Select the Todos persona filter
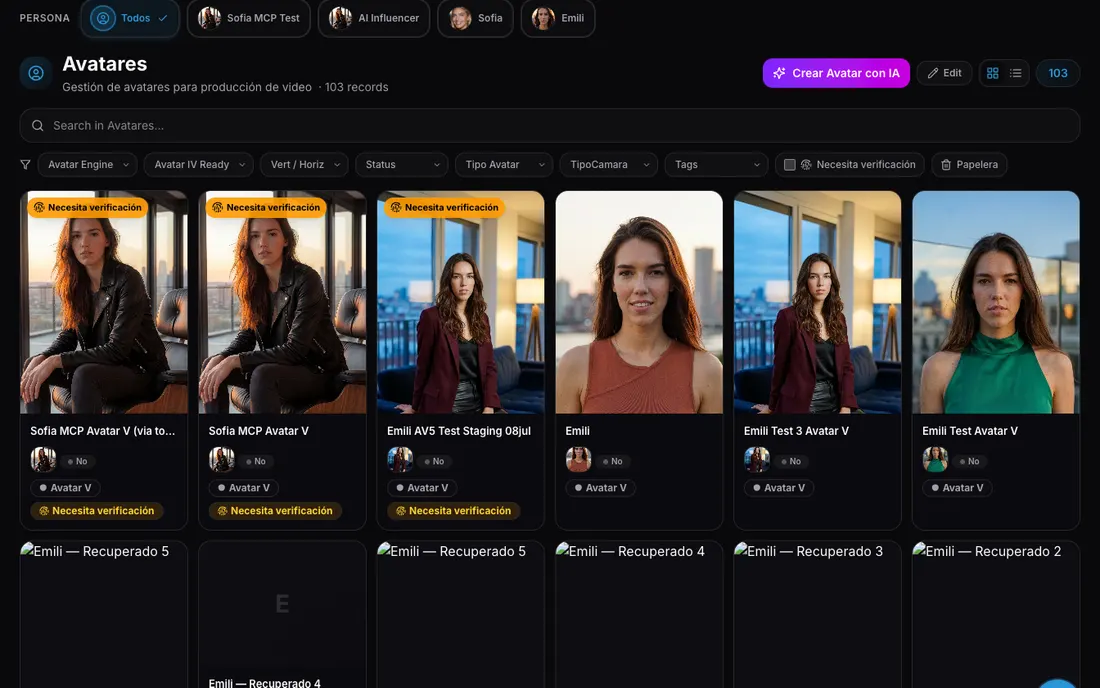 (x=130, y=18)
